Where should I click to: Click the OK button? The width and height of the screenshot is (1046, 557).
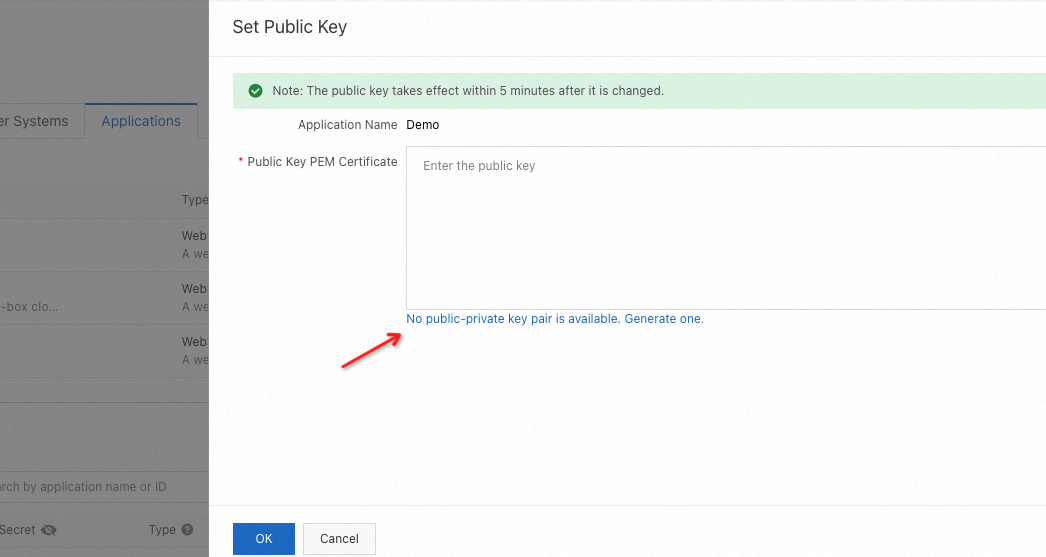point(264,538)
